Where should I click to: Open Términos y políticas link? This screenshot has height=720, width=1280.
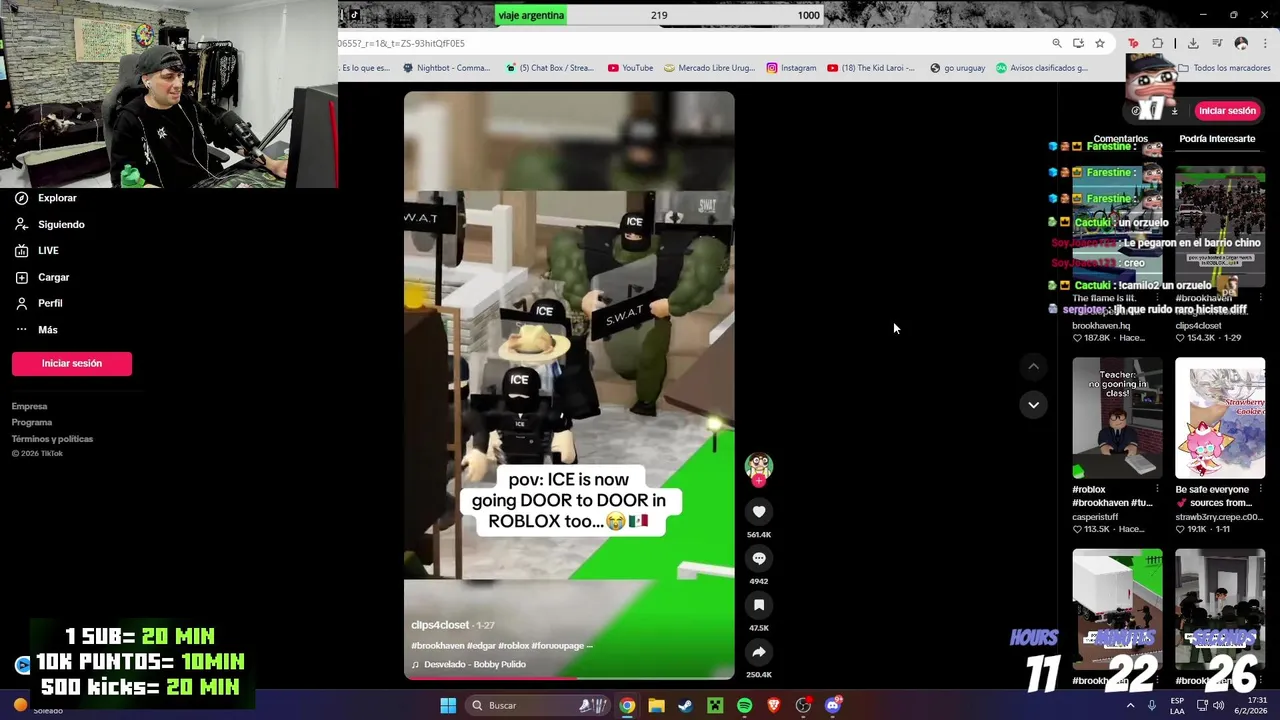52,439
